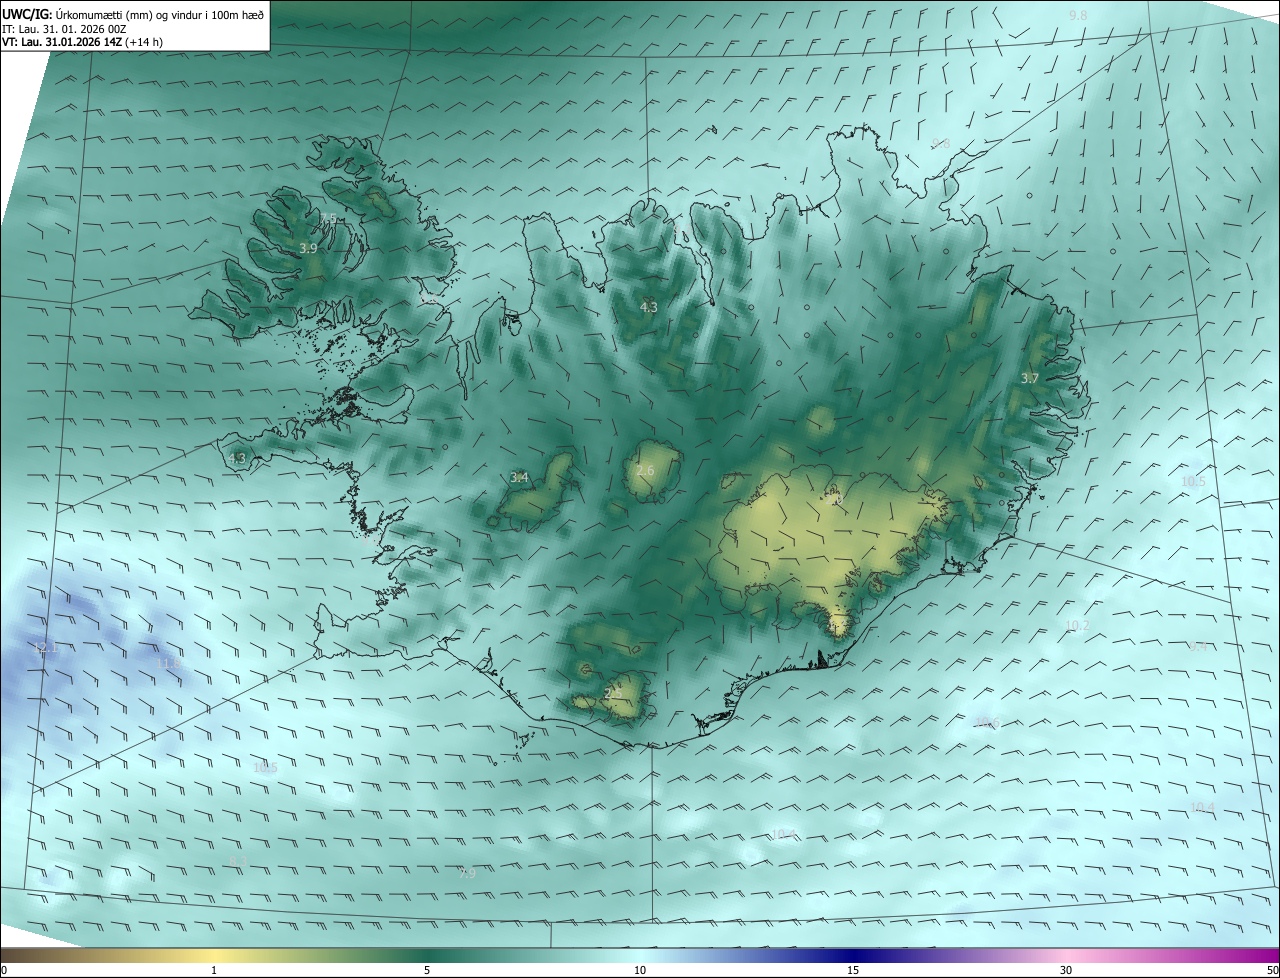Click the 0 tick on the color scale
This screenshot has height=978, width=1280.
pyautogui.click(x=4, y=970)
